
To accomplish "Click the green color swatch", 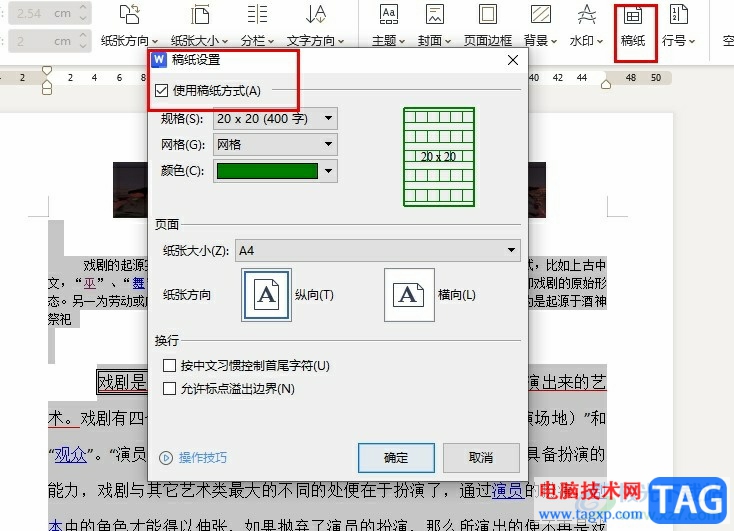I will tap(267, 171).
